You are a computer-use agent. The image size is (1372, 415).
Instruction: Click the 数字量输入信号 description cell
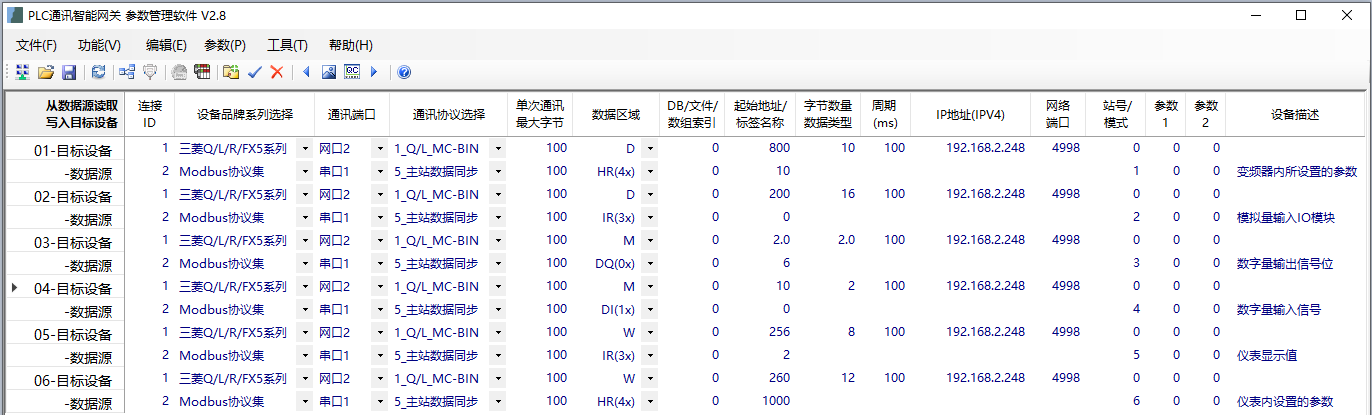[x=1296, y=309]
